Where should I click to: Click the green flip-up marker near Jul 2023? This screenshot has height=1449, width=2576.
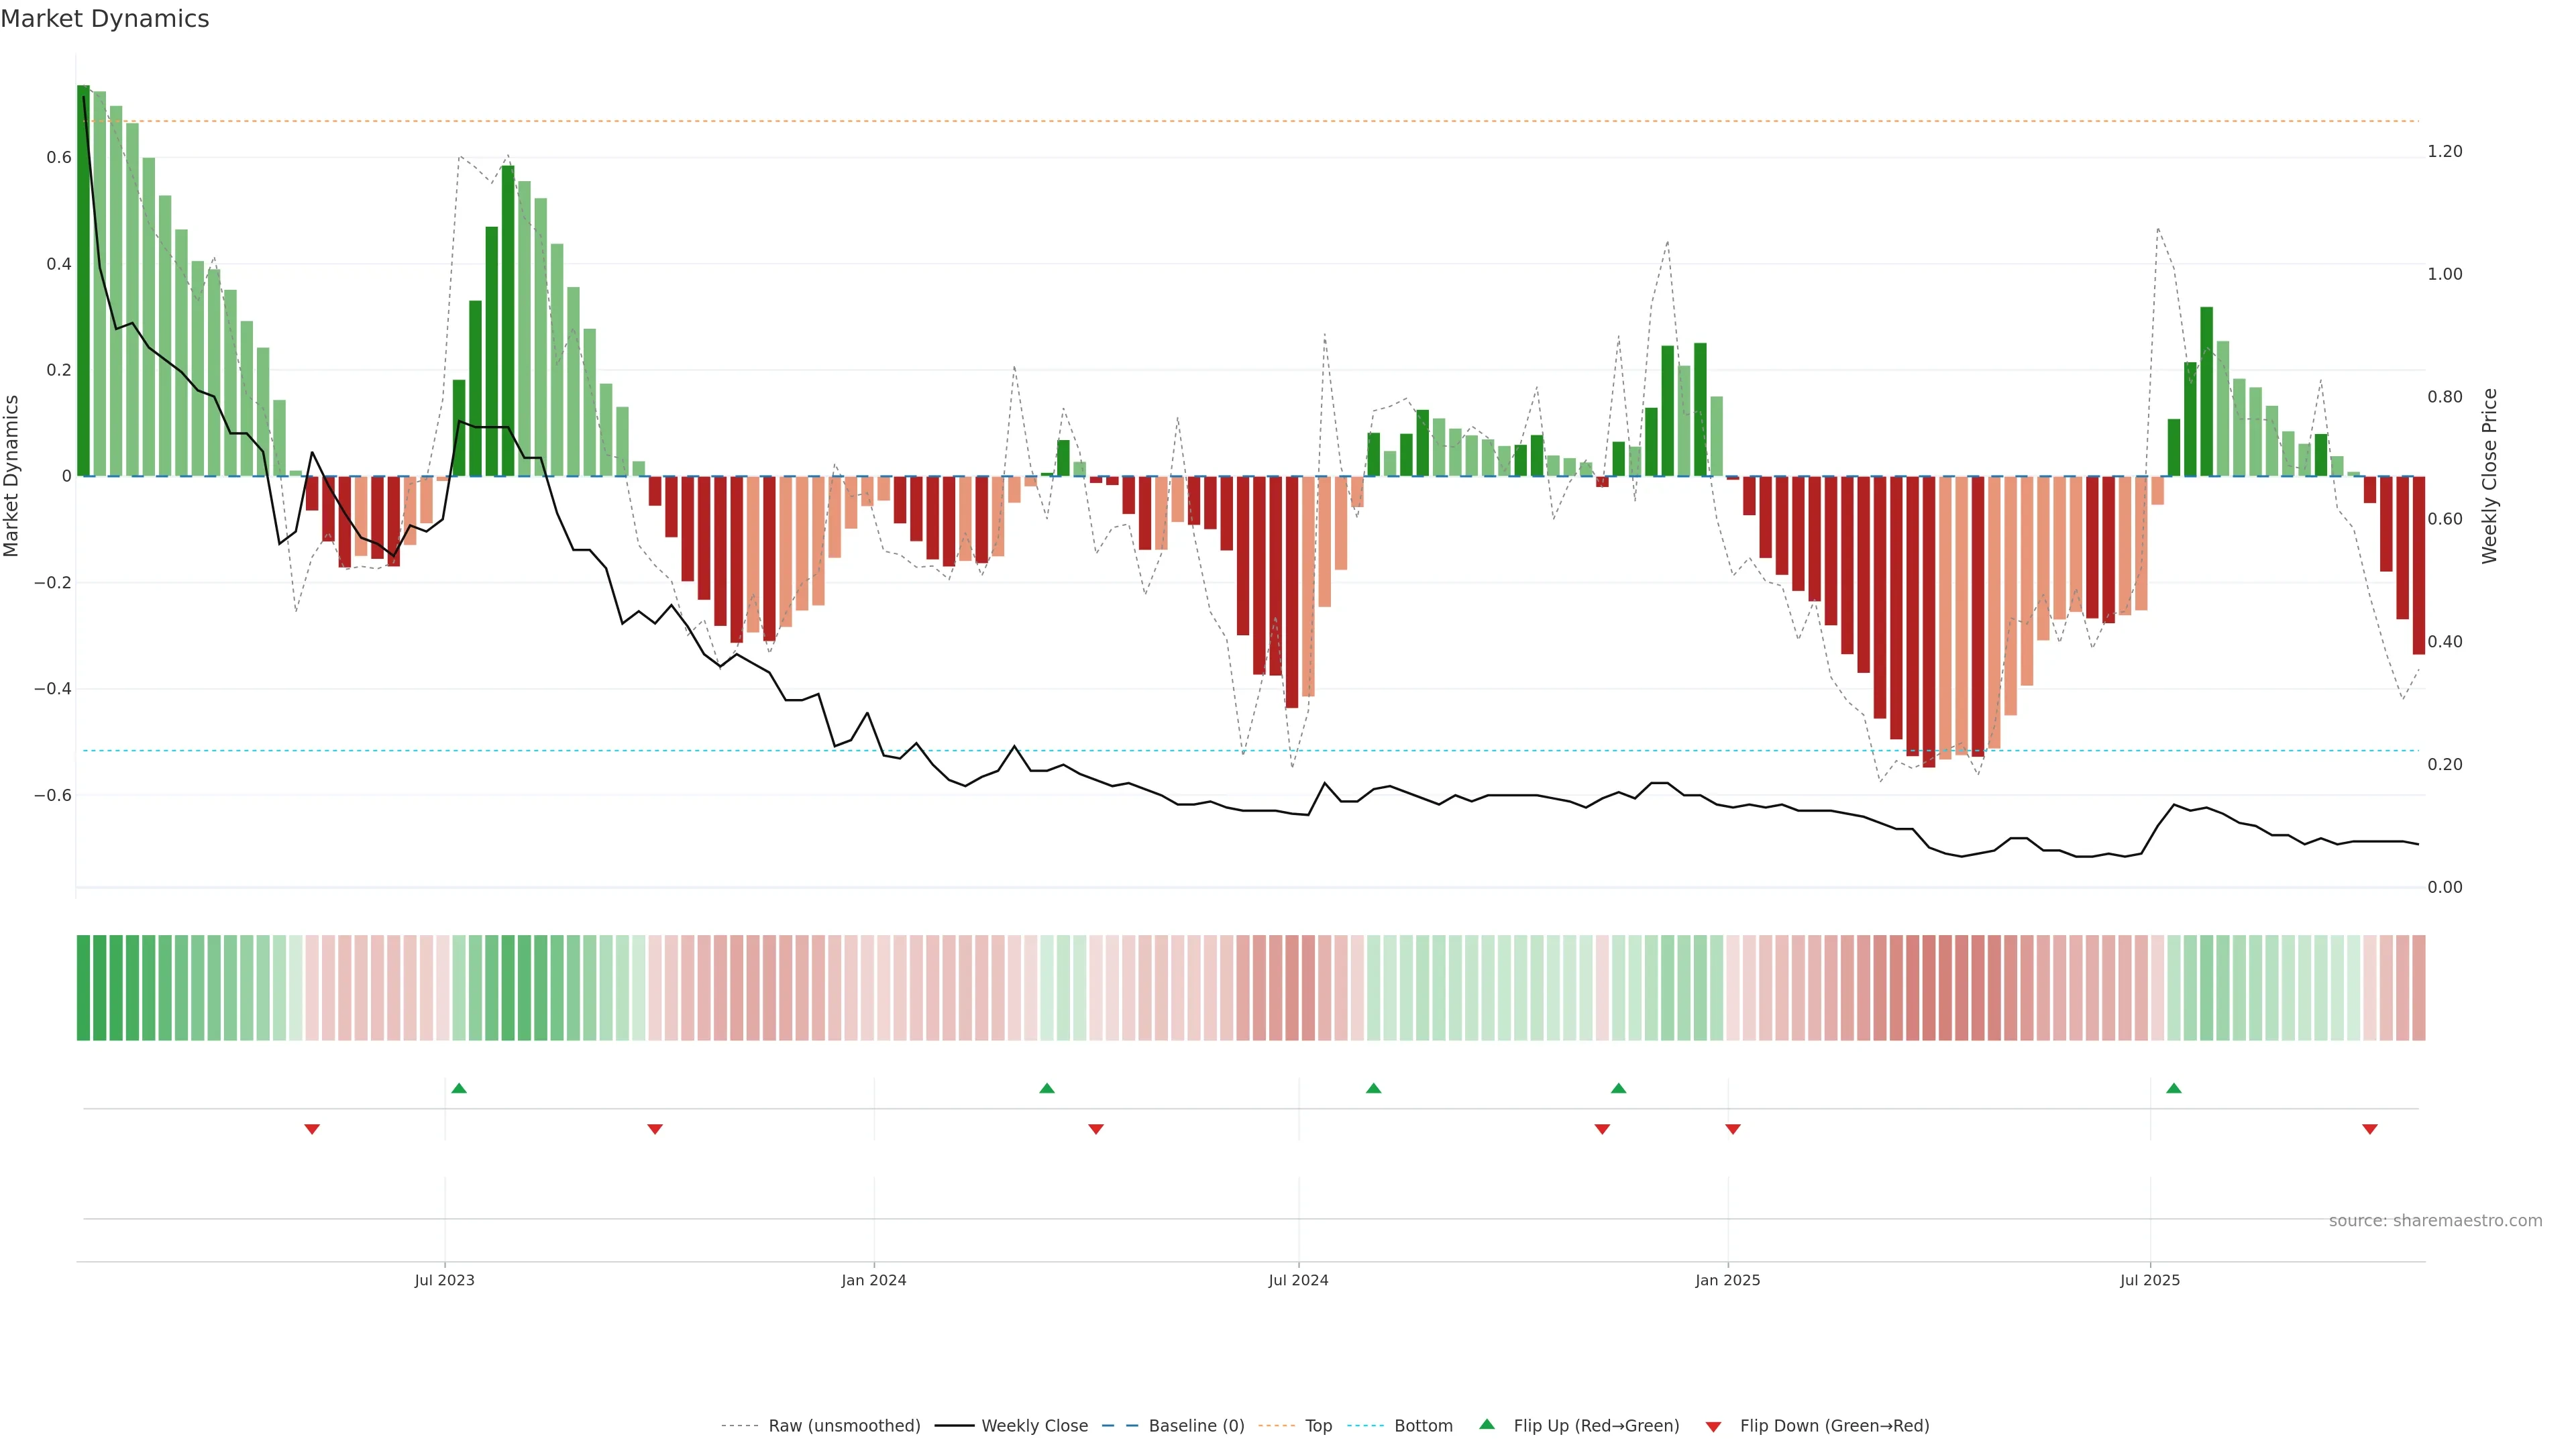tap(459, 1088)
